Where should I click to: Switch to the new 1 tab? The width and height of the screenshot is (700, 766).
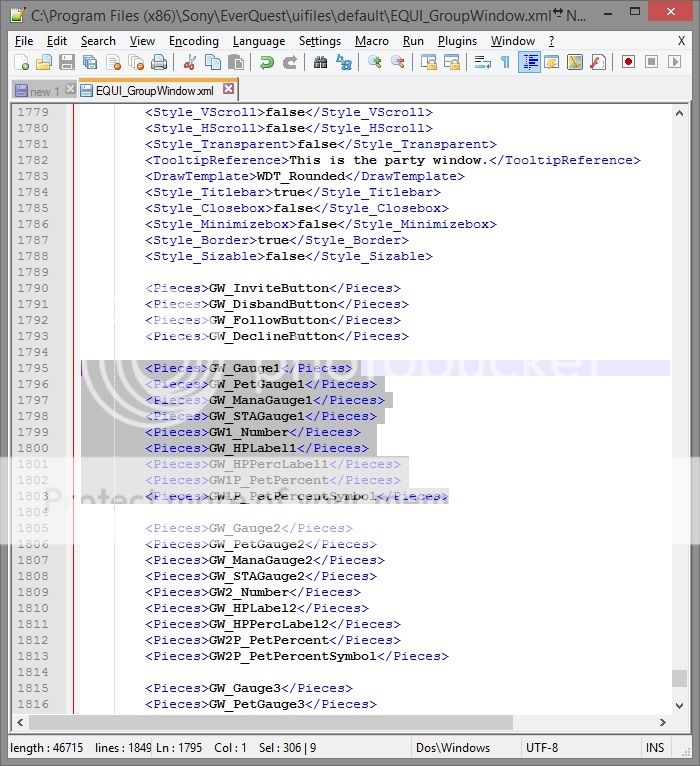click(x=38, y=90)
